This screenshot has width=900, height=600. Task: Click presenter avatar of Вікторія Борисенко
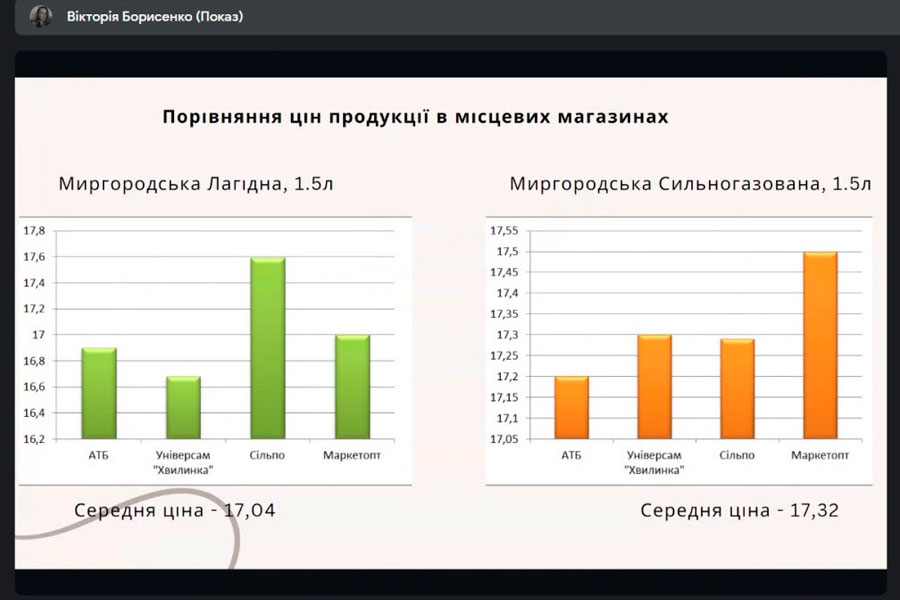[x=41, y=16]
